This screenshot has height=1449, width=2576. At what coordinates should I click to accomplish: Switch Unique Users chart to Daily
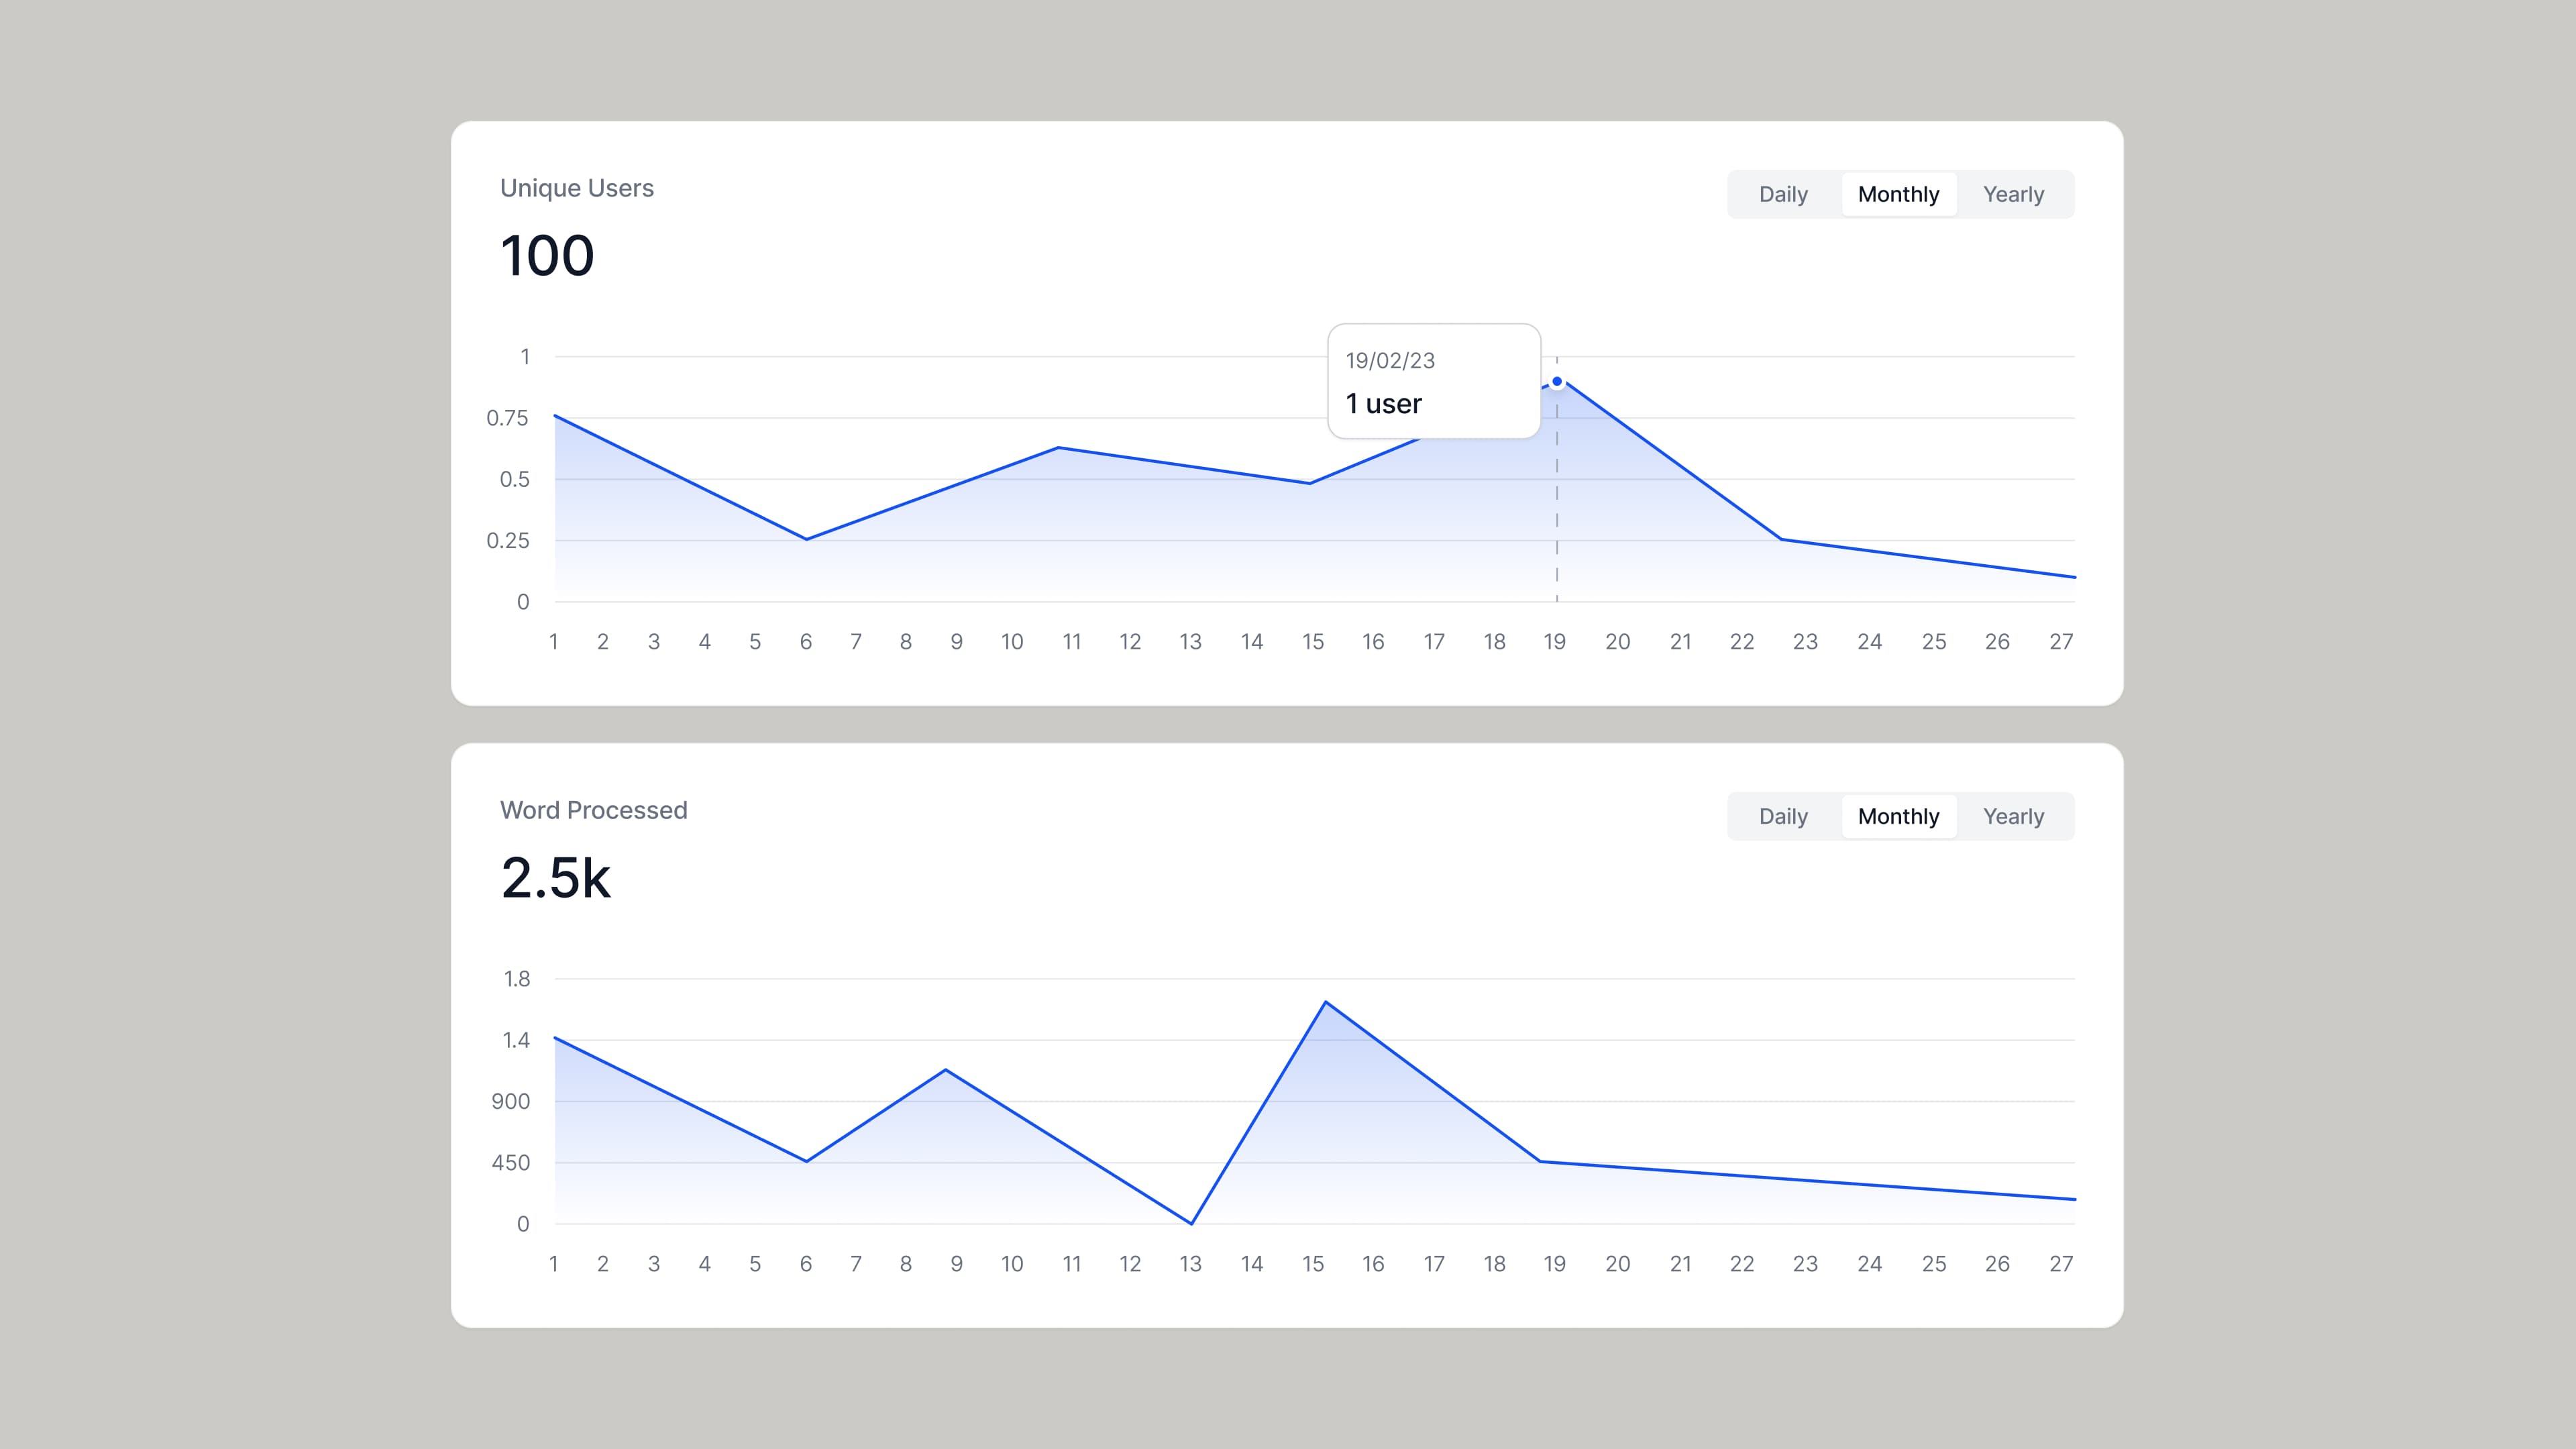1783,194
